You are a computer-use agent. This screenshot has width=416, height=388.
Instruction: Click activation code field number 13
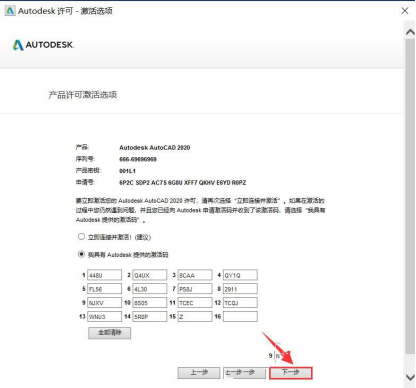[x=104, y=316]
